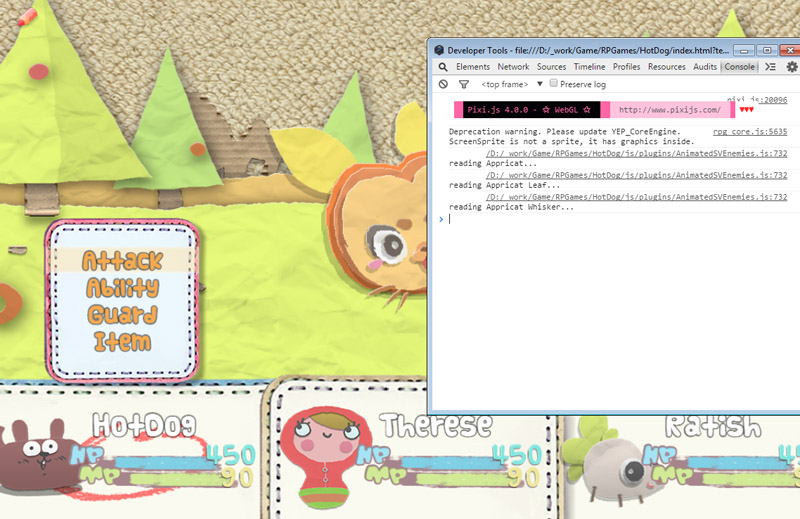Toggle the console filter funnel icon
The width and height of the screenshot is (800, 519).
464,84
